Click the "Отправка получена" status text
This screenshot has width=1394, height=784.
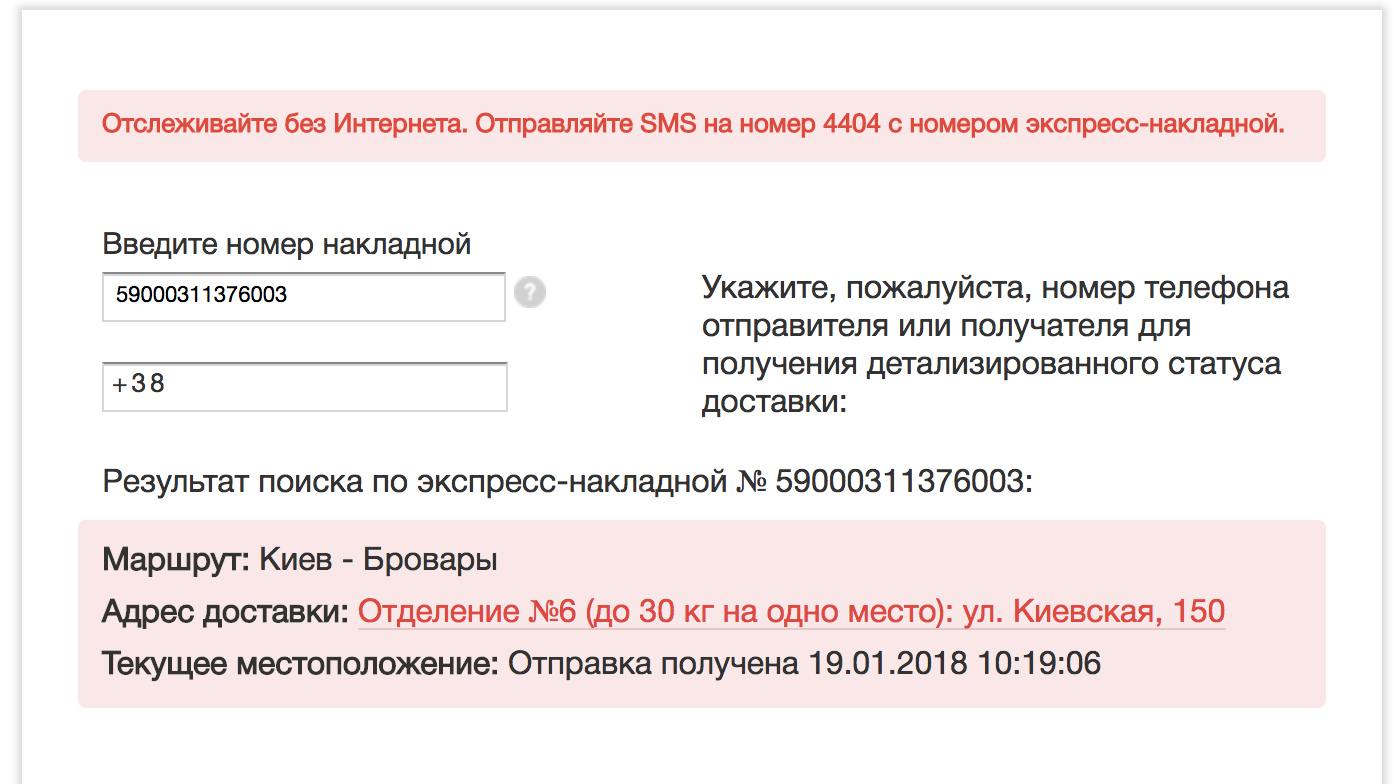click(x=653, y=663)
